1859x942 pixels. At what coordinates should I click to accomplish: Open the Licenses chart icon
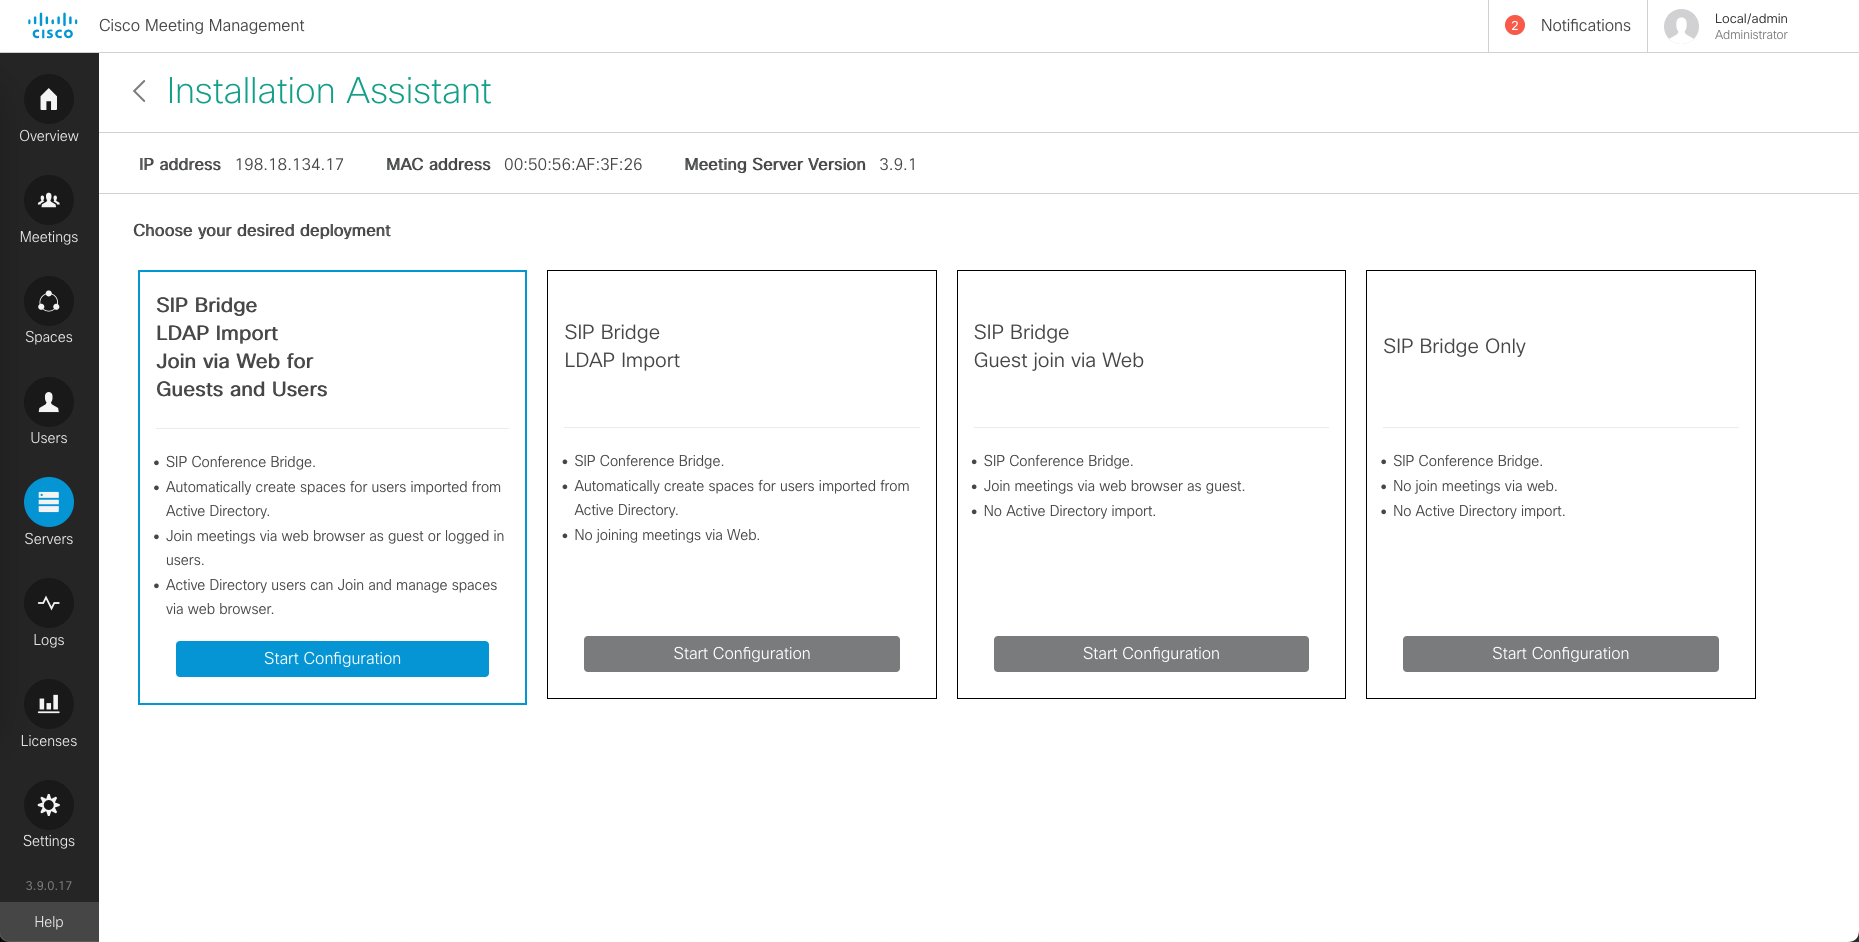[x=48, y=704]
